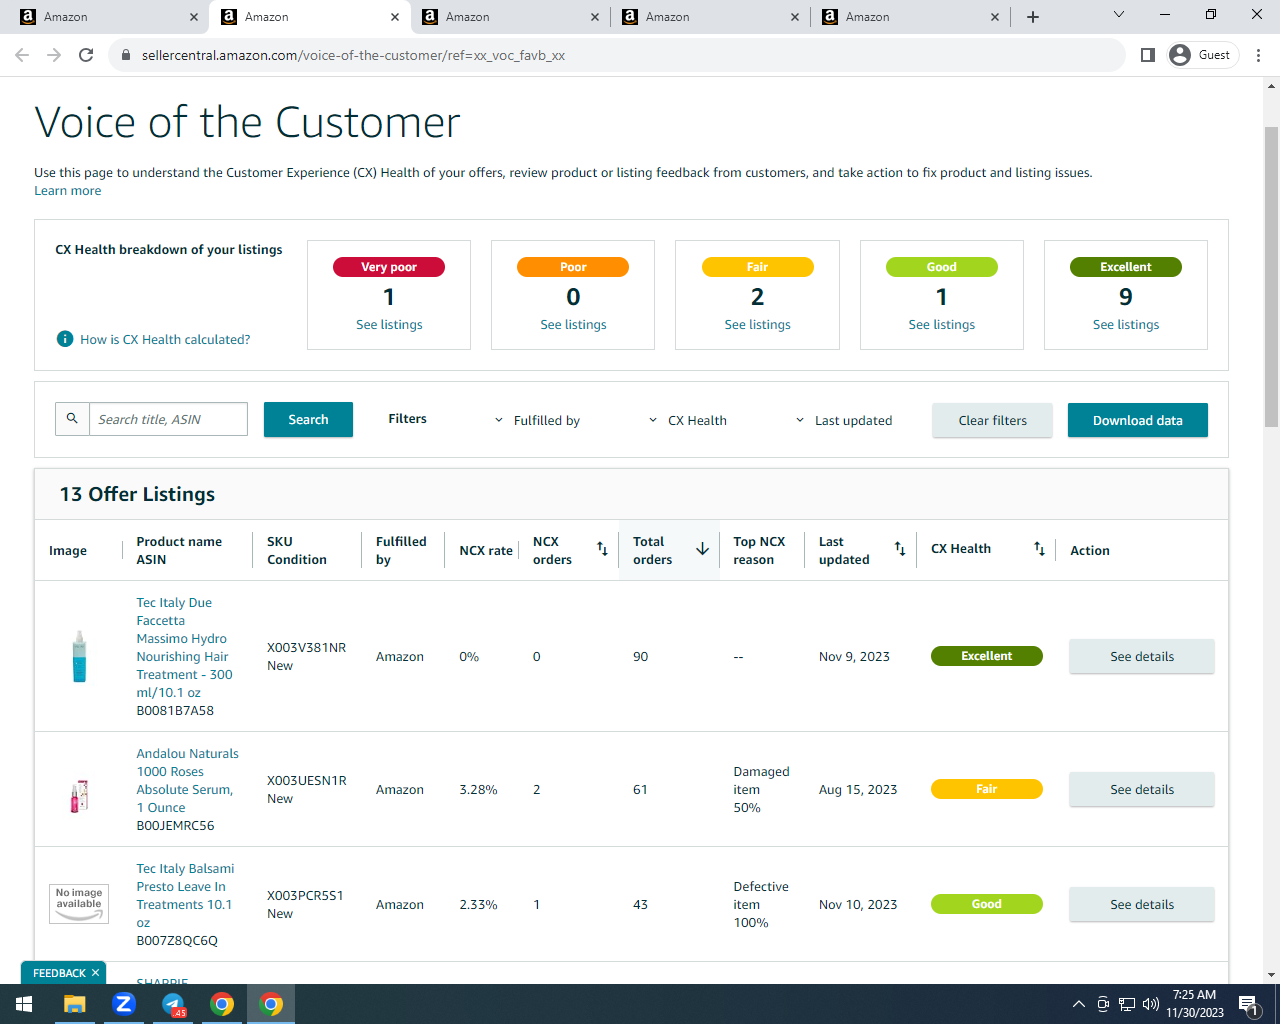
Task: Expand the Last updated filter dropdown
Action: coord(843,421)
